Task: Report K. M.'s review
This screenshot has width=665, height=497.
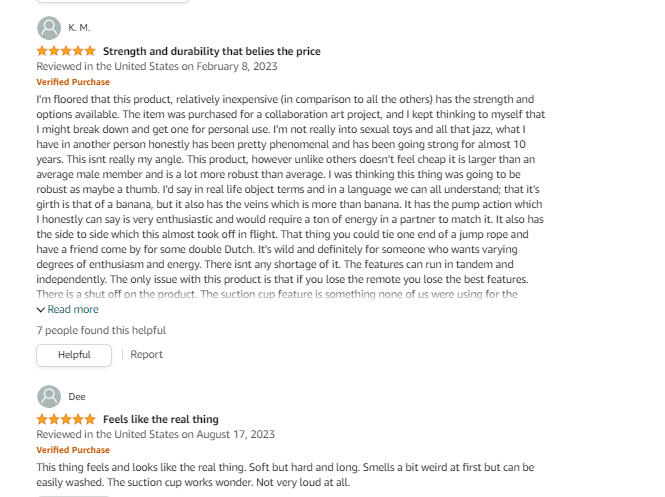Action: pos(146,354)
